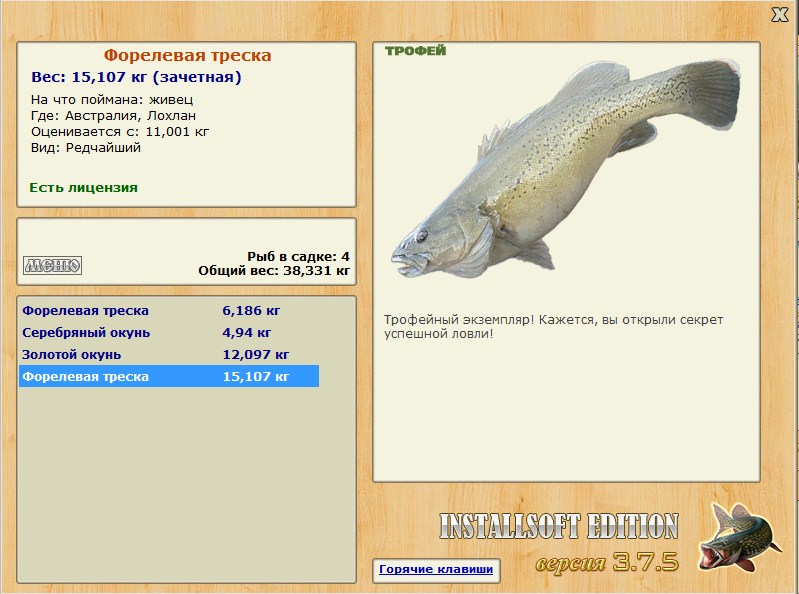Image resolution: width=799 pixels, height=594 pixels.
Task: Click the Есть лицензия status text
Action: (x=84, y=187)
